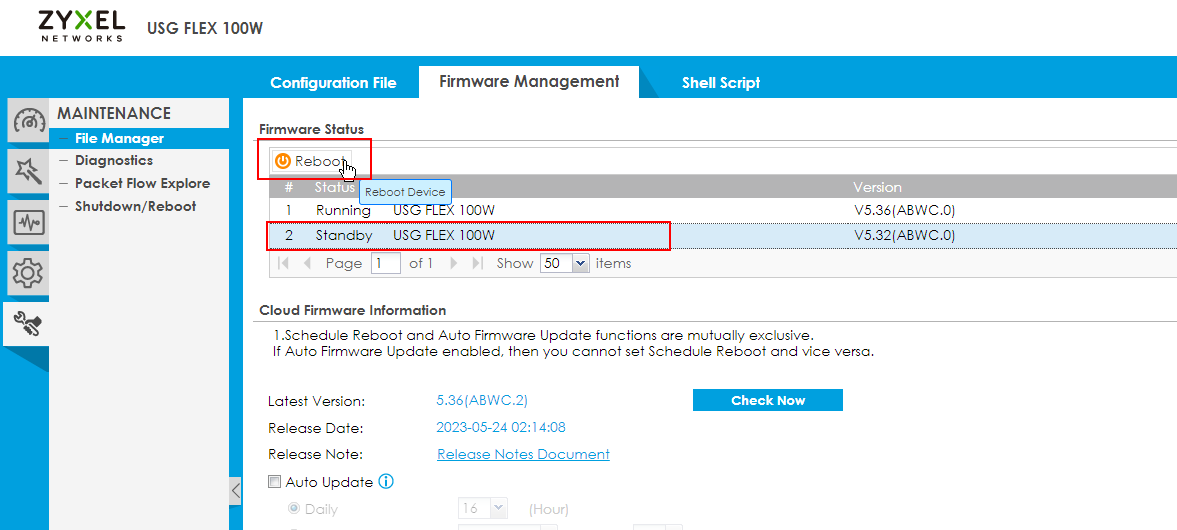
Task: Open the Quick Setup wizard wand icon
Action: [28, 172]
